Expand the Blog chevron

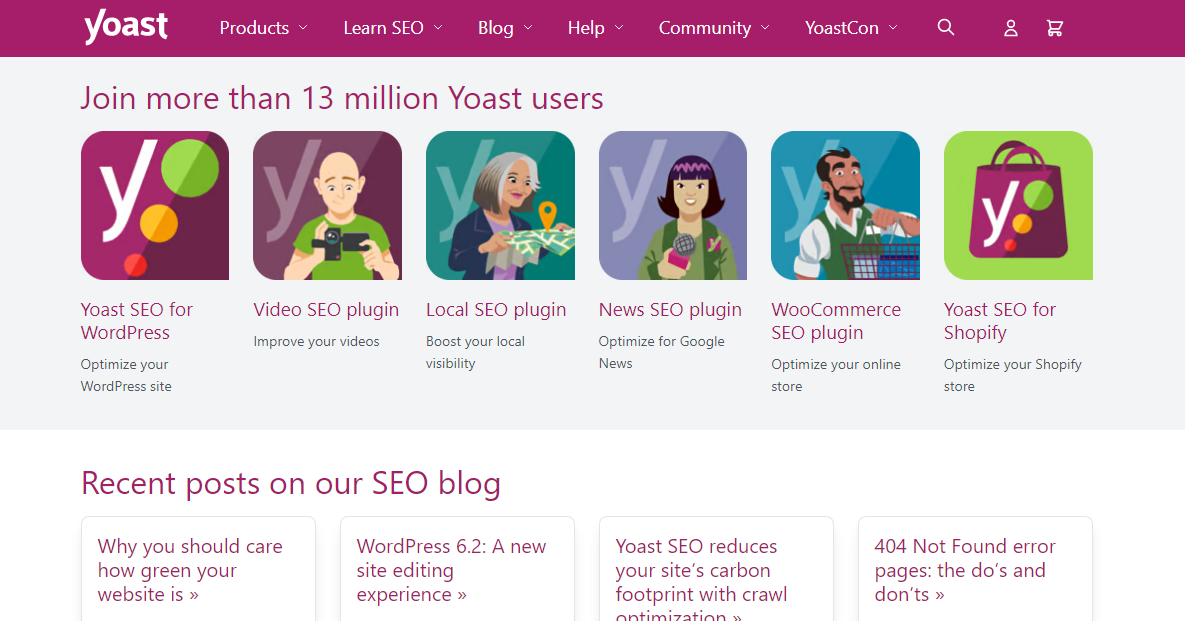click(528, 28)
